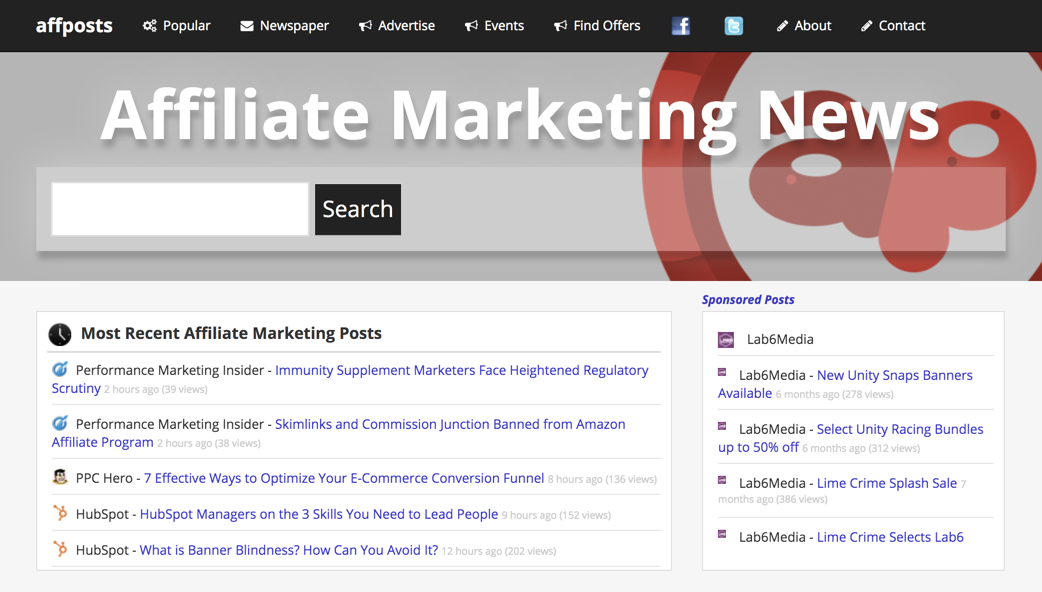The height and width of the screenshot is (592, 1042).
Task: Click the '8 hours ago (136 views)' text
Action: pyautogui.click(x=602, y=479)
